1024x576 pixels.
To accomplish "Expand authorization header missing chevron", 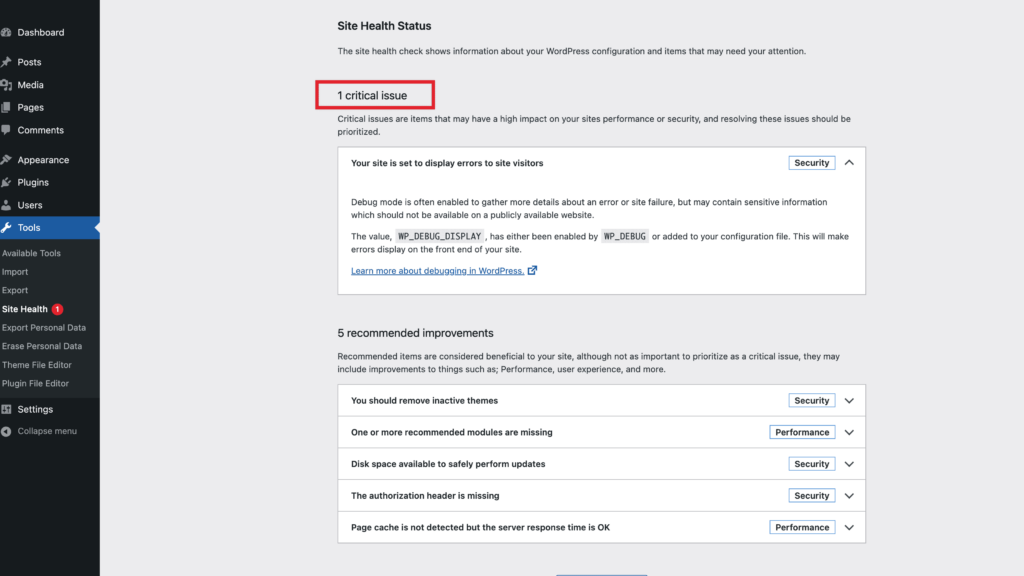I will [849, 496].
